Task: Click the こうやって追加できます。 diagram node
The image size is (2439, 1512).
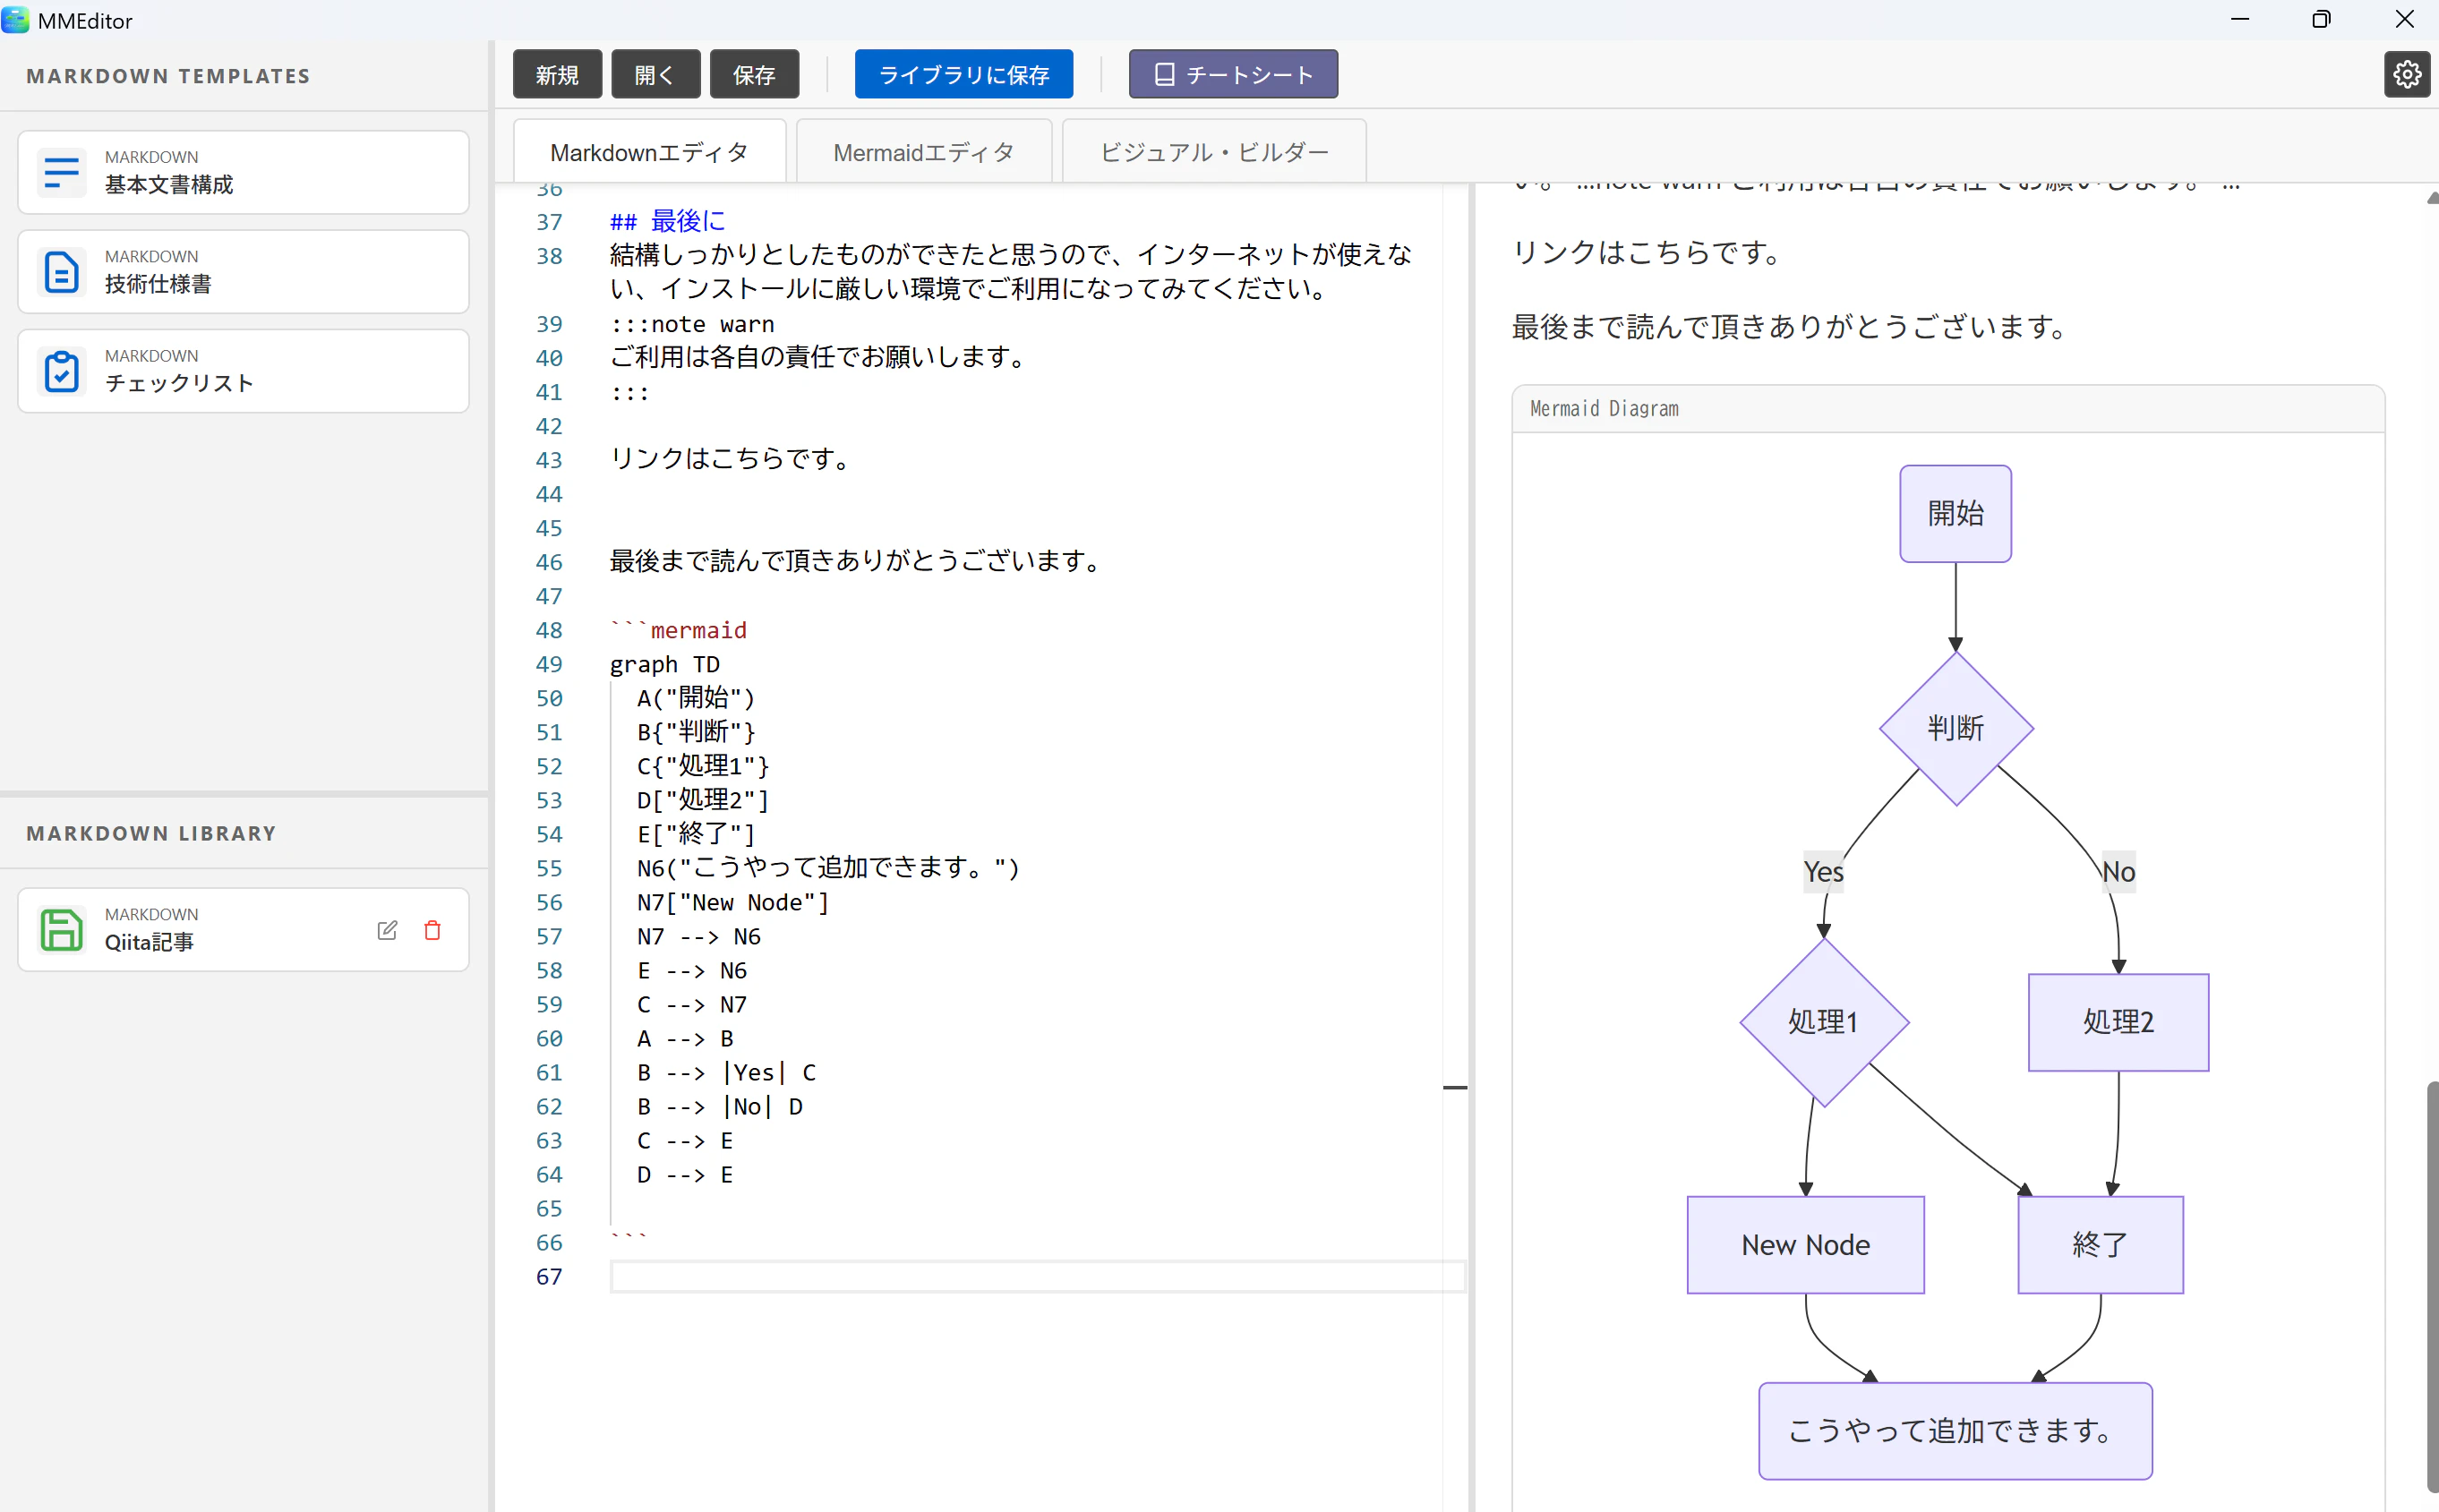Action: point(1955,1431)
